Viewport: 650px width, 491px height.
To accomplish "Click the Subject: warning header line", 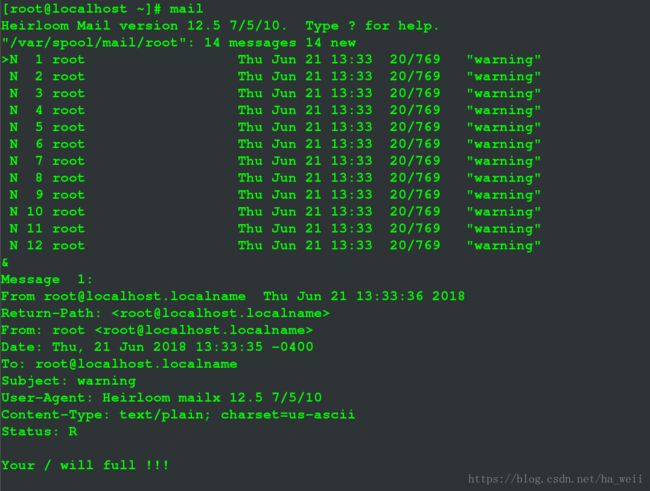I will (69, 381).
